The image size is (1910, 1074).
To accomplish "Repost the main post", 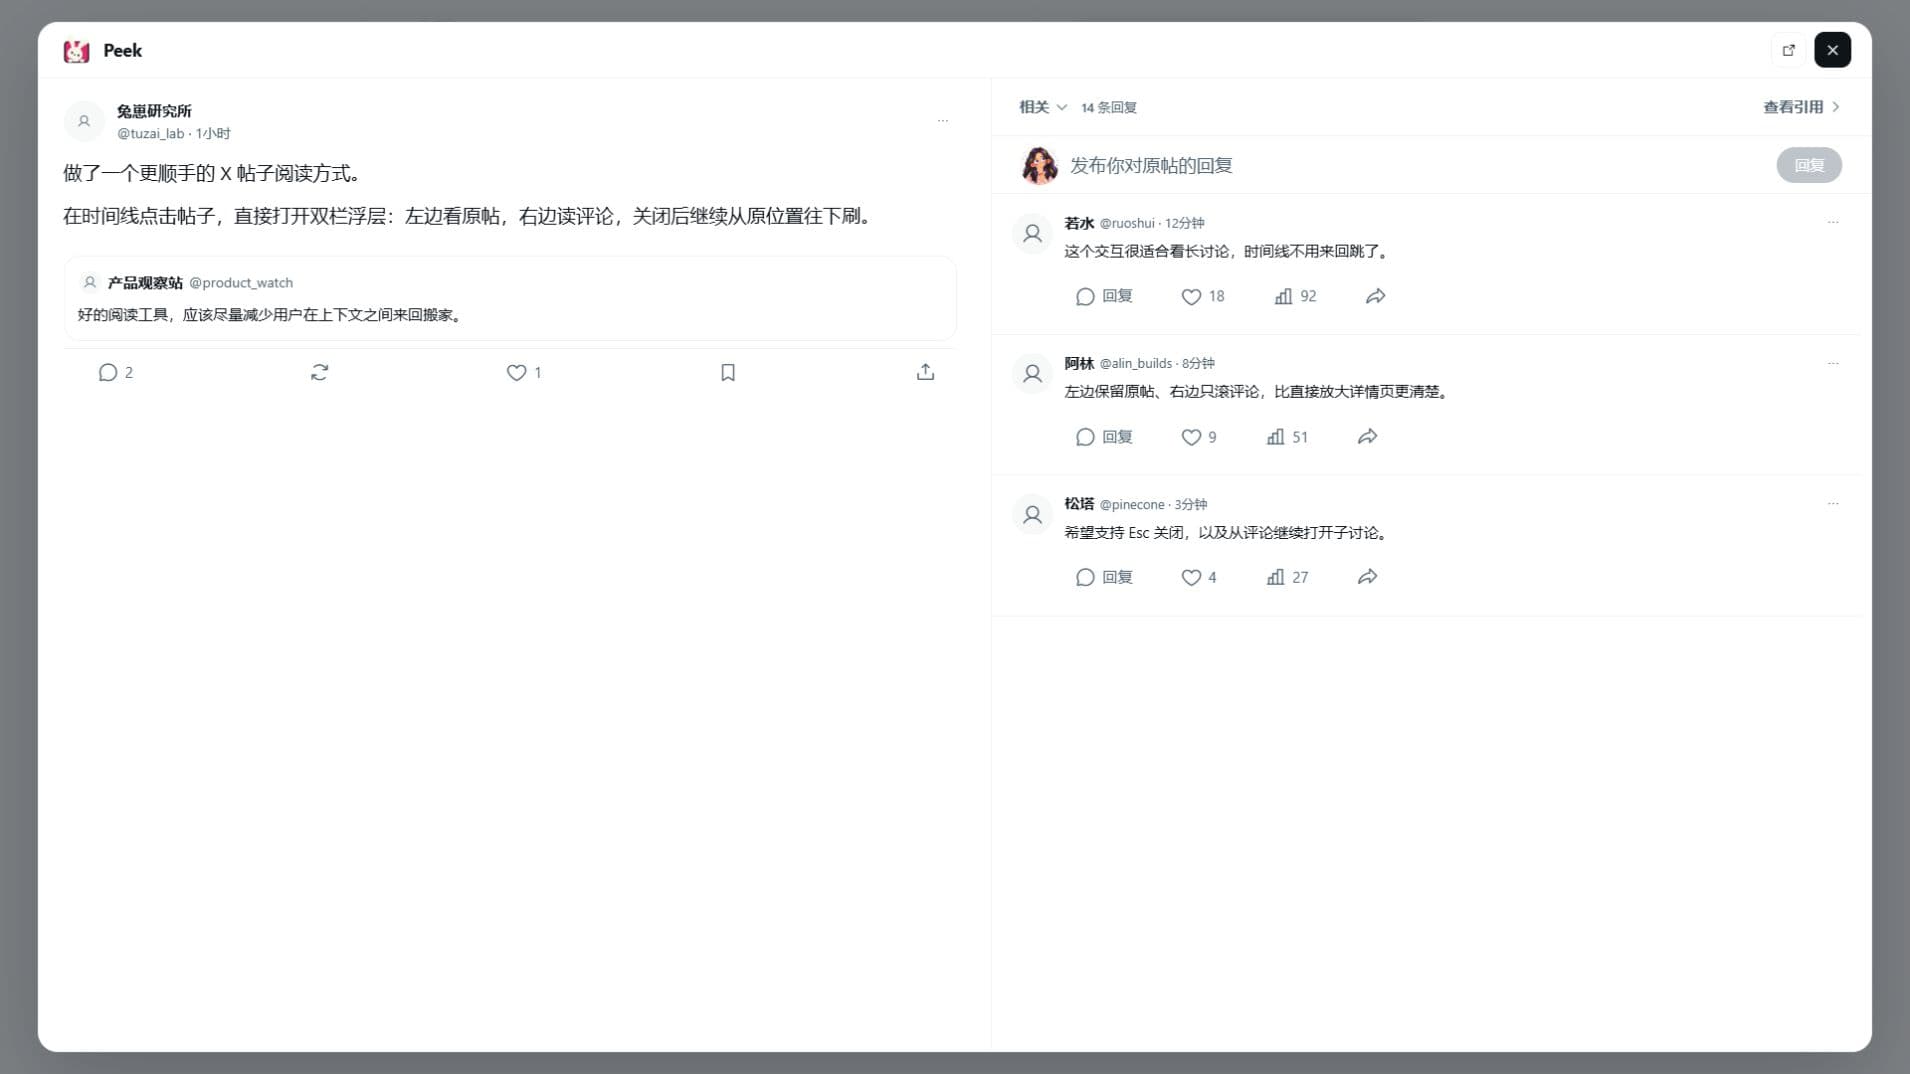I will (319, 373).
